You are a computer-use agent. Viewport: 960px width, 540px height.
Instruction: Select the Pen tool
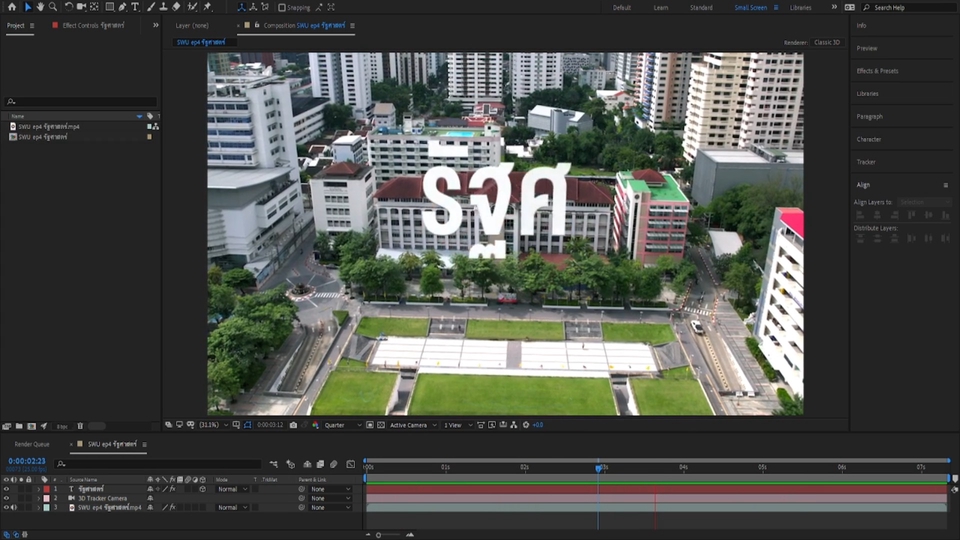pyautogui.click(x=122, y=7)
